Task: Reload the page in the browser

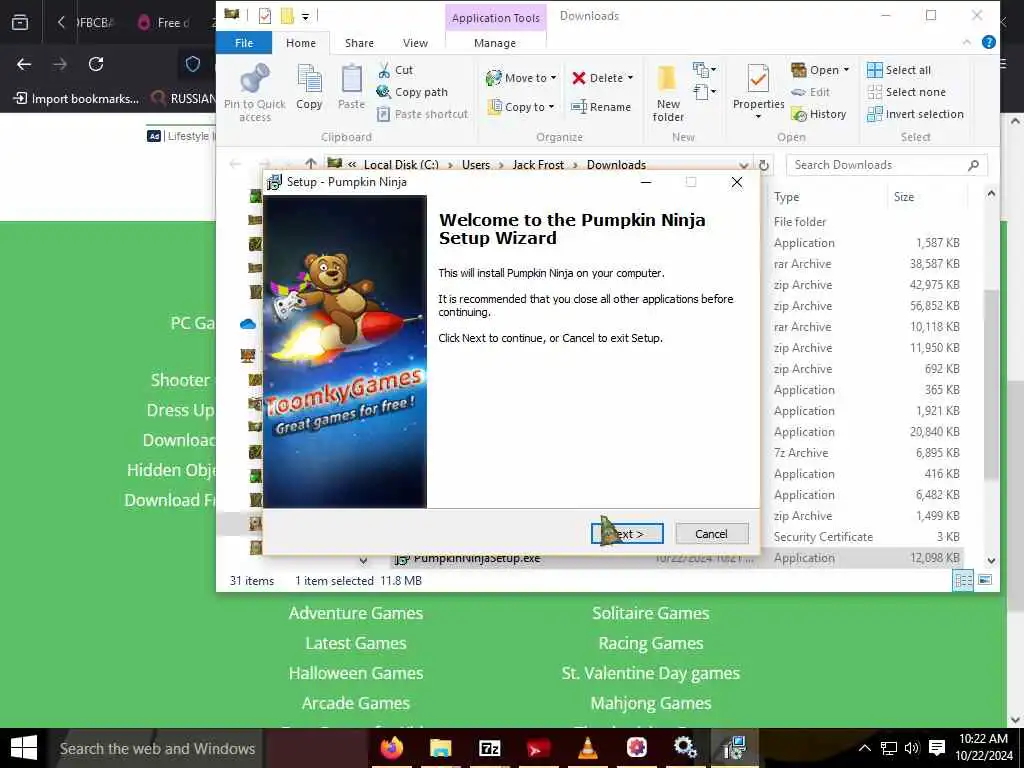Action: click(x=96, y=64)
